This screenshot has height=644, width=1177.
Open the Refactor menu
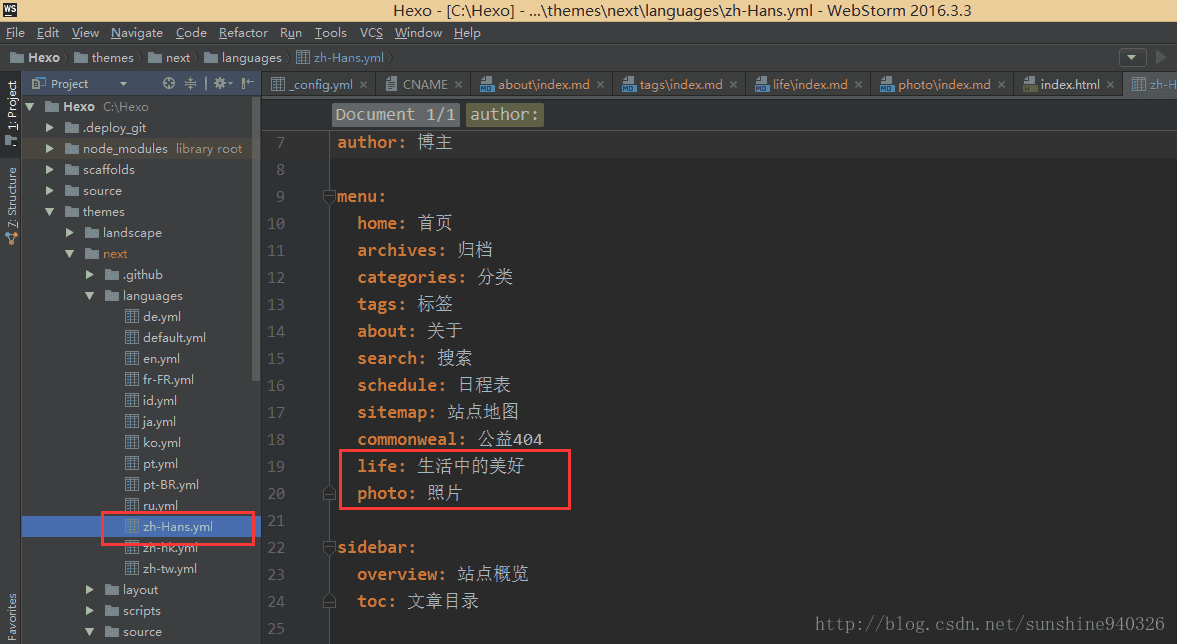click(243, 33)
